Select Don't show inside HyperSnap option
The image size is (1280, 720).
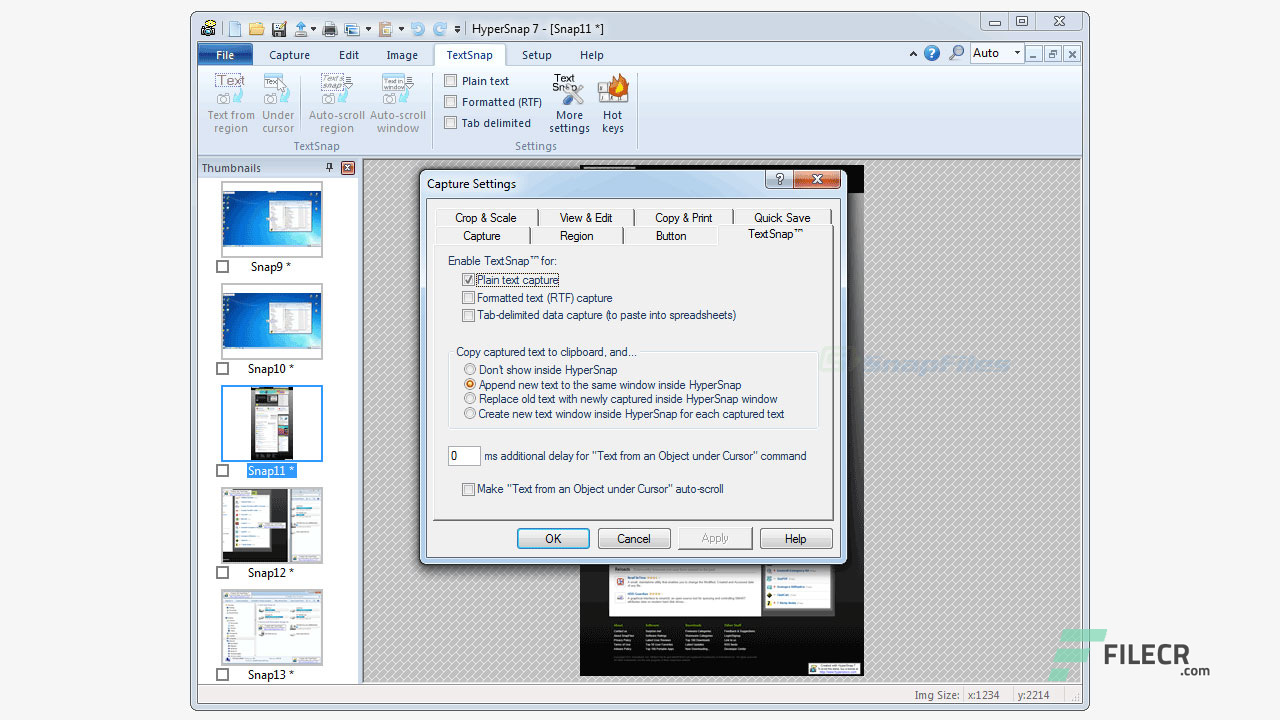(470, 370)
